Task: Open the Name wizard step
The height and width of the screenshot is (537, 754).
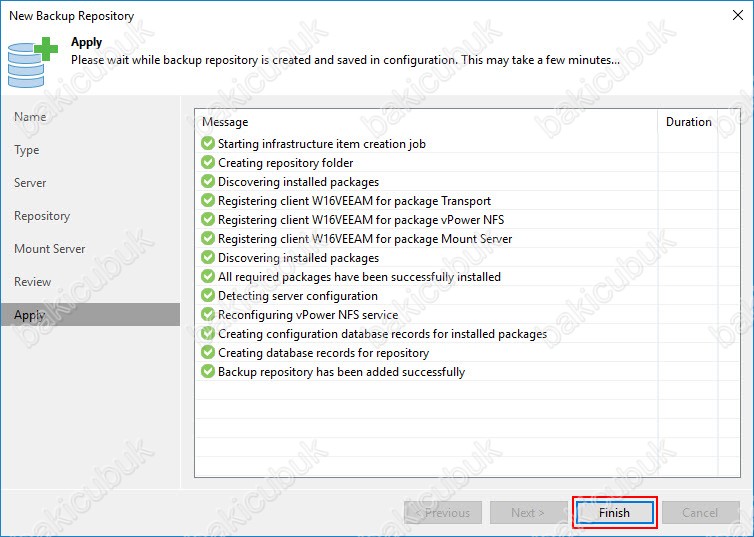Action: coord(30,117)
